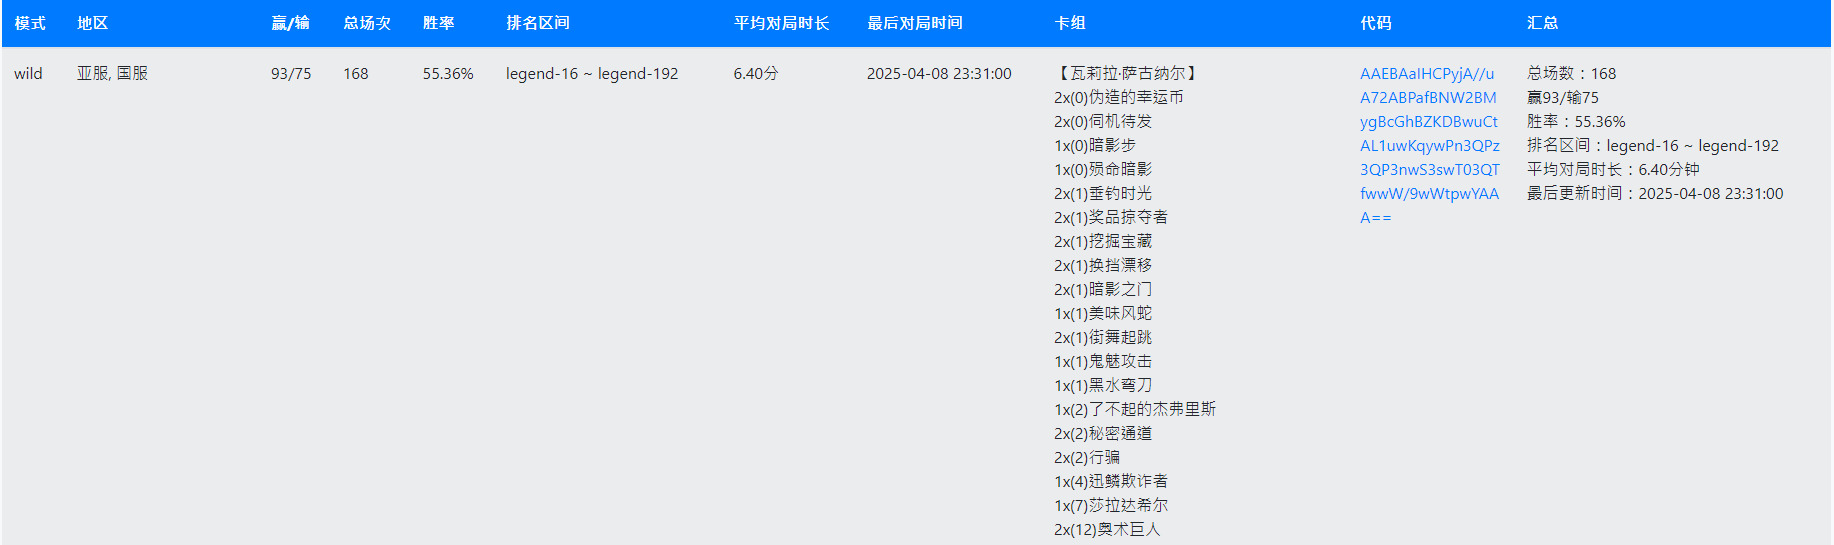This screenshot has width=1834, height=545.
Task: Select the 1x(7)莎拉达希尔 card entry
Action: (x=1110, y=506)
